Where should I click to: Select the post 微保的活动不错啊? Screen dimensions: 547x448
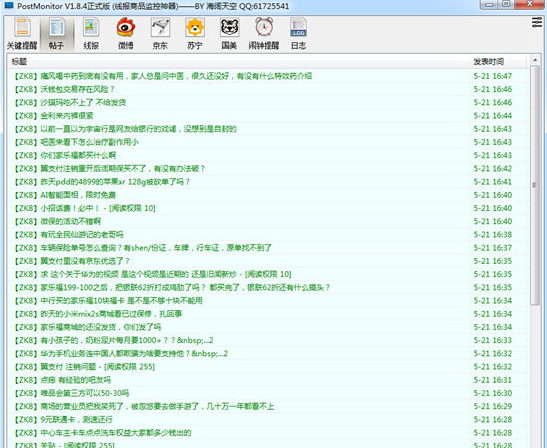57,222
